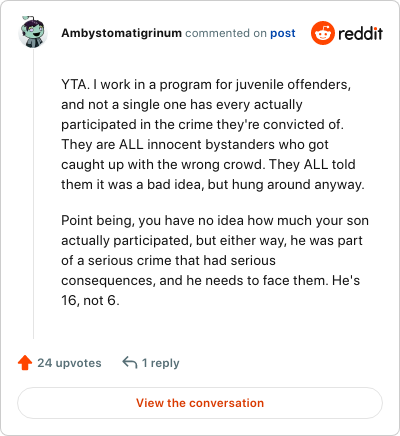
Task: Click the orange Reddit Snoo logo
Action: (x=322, y=33)
